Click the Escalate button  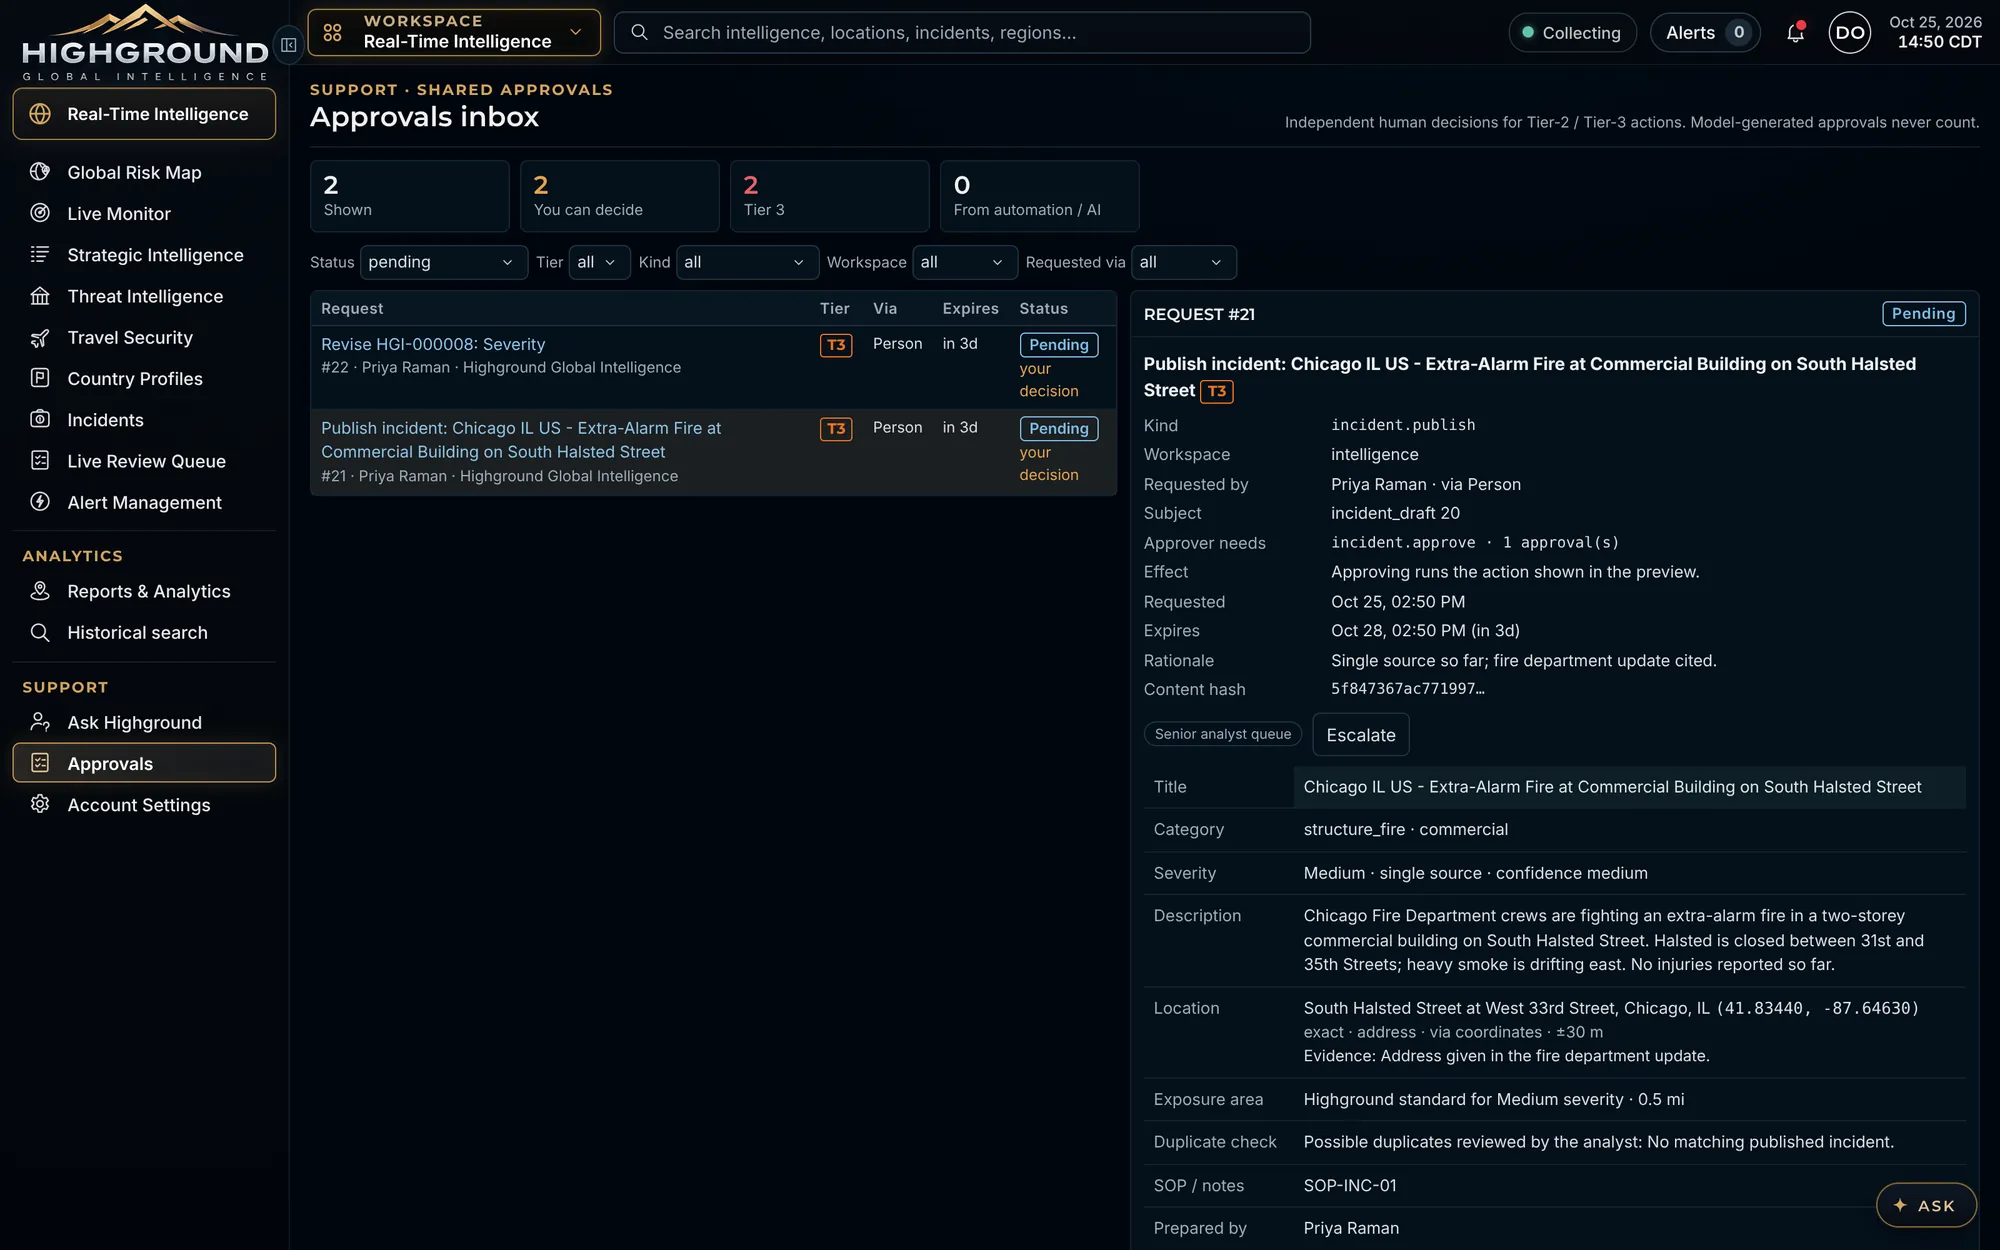[x=1360, y=735]
